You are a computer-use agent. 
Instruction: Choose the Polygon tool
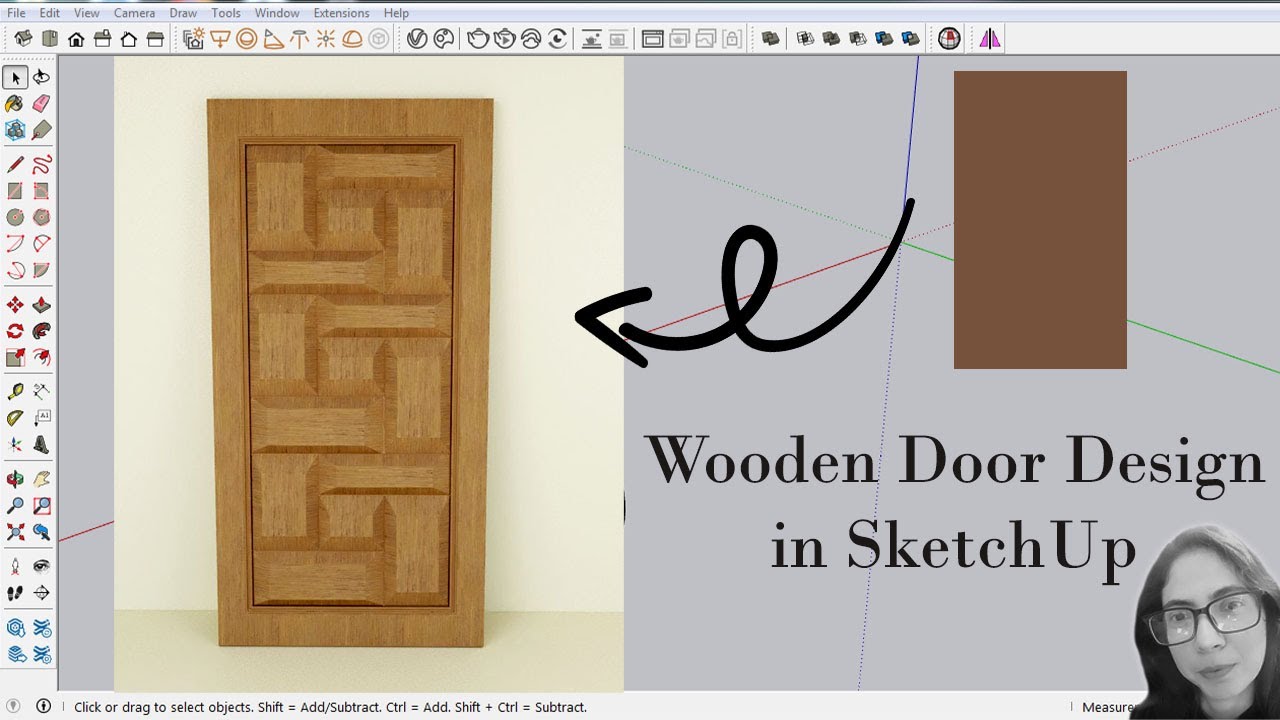point(41,217)
